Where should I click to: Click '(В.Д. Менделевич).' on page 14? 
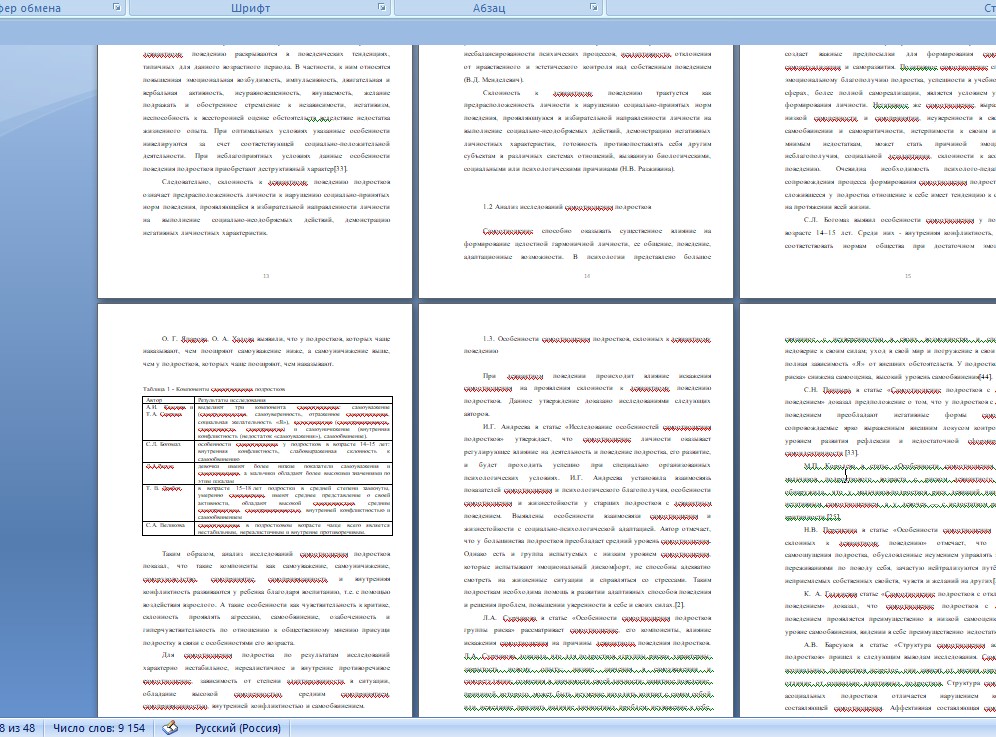pos(494,79)
